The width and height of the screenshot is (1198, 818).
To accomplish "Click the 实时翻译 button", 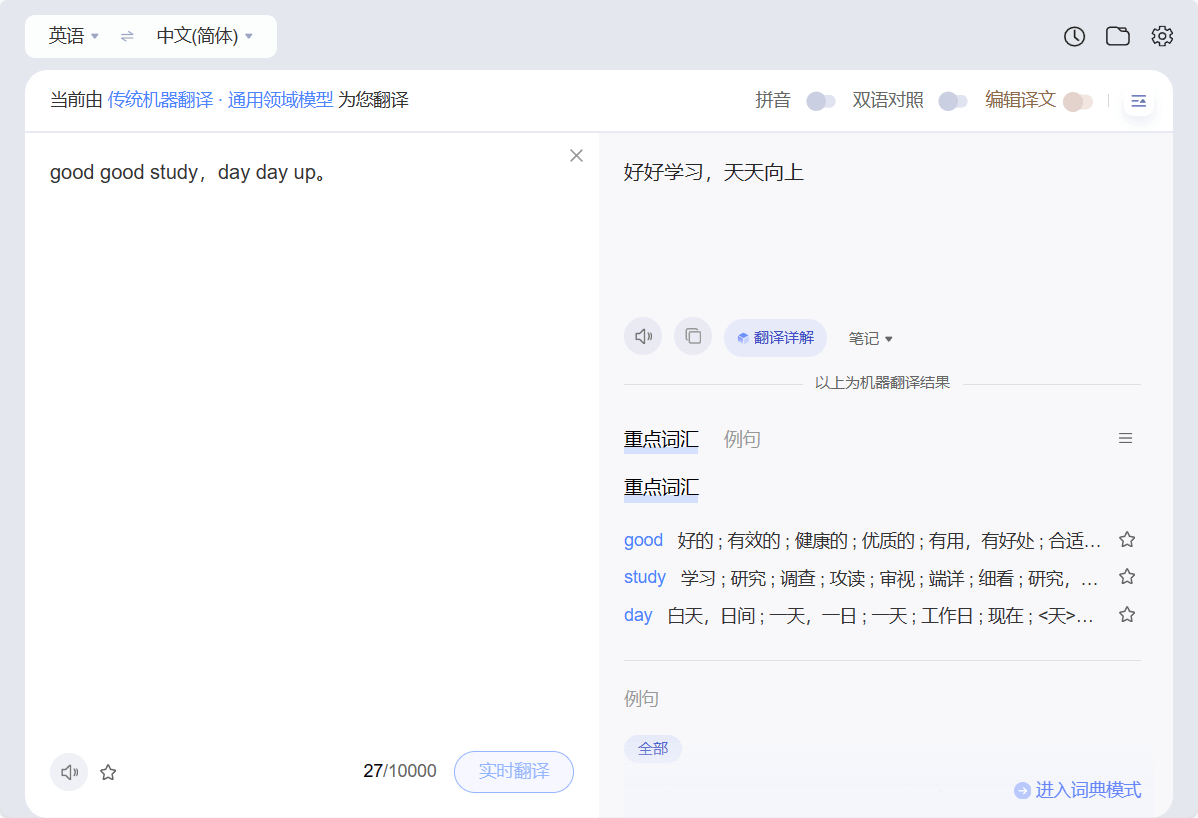I will tap(514, 772).
